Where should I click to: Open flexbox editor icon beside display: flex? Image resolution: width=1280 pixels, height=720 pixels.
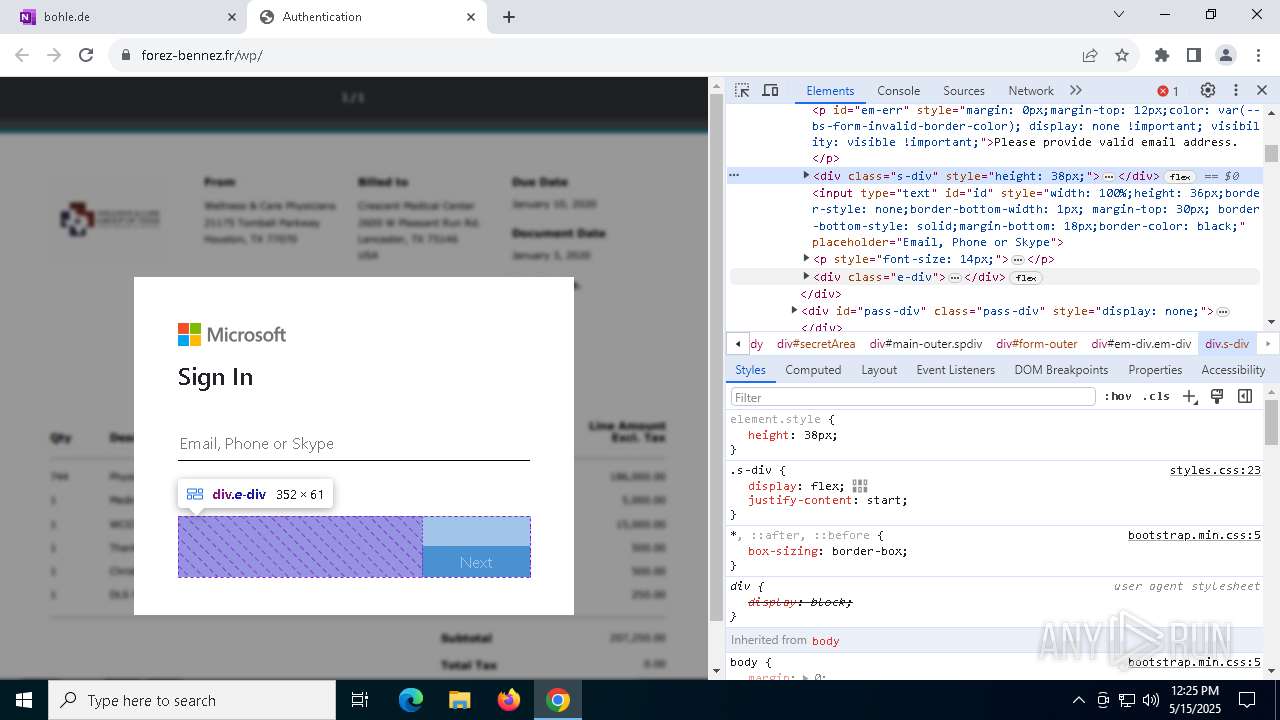pos(860,486)
